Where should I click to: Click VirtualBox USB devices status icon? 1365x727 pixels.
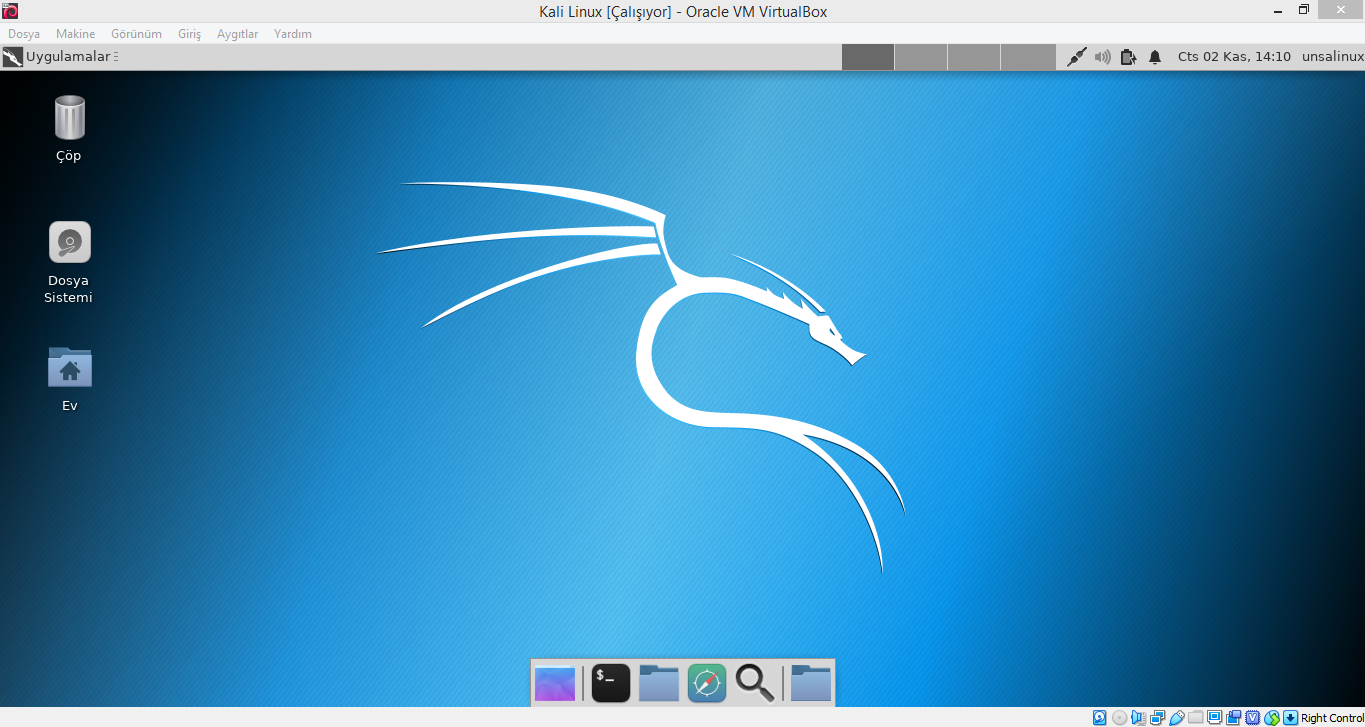point(1177,718)
